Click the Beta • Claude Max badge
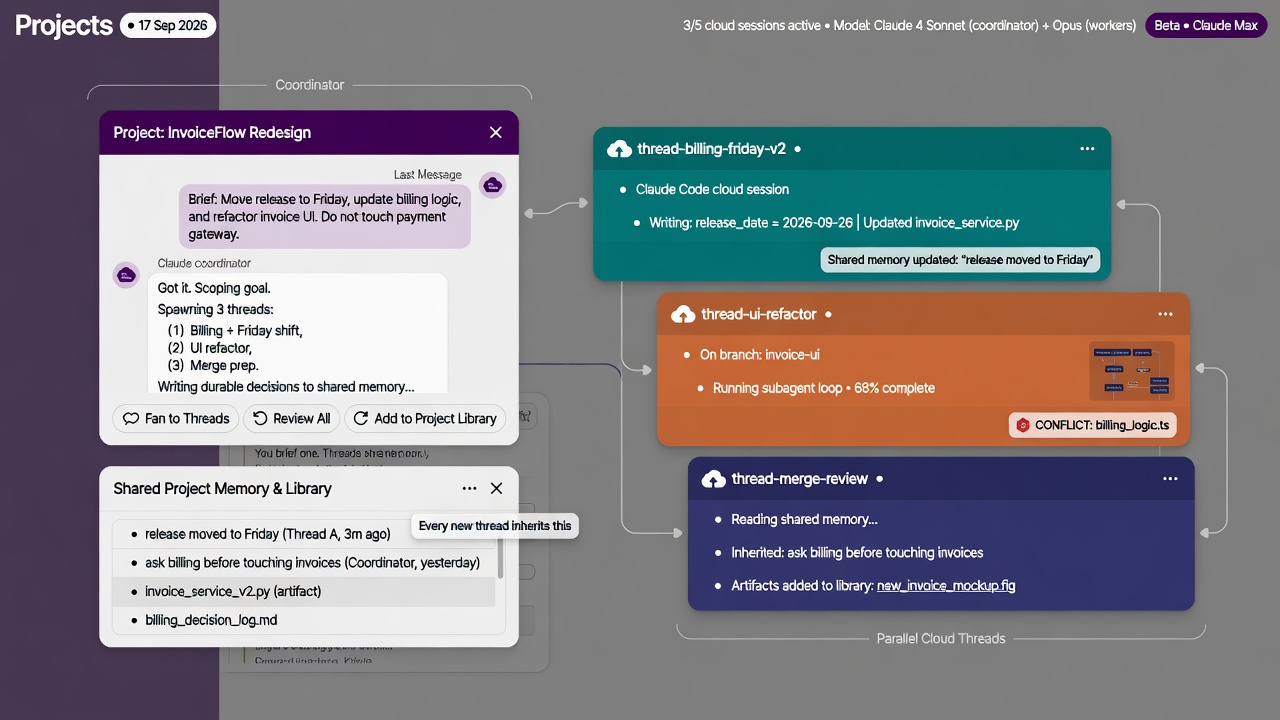The height and width of the screenshot is (720, 1280). tap(1206, 25)
